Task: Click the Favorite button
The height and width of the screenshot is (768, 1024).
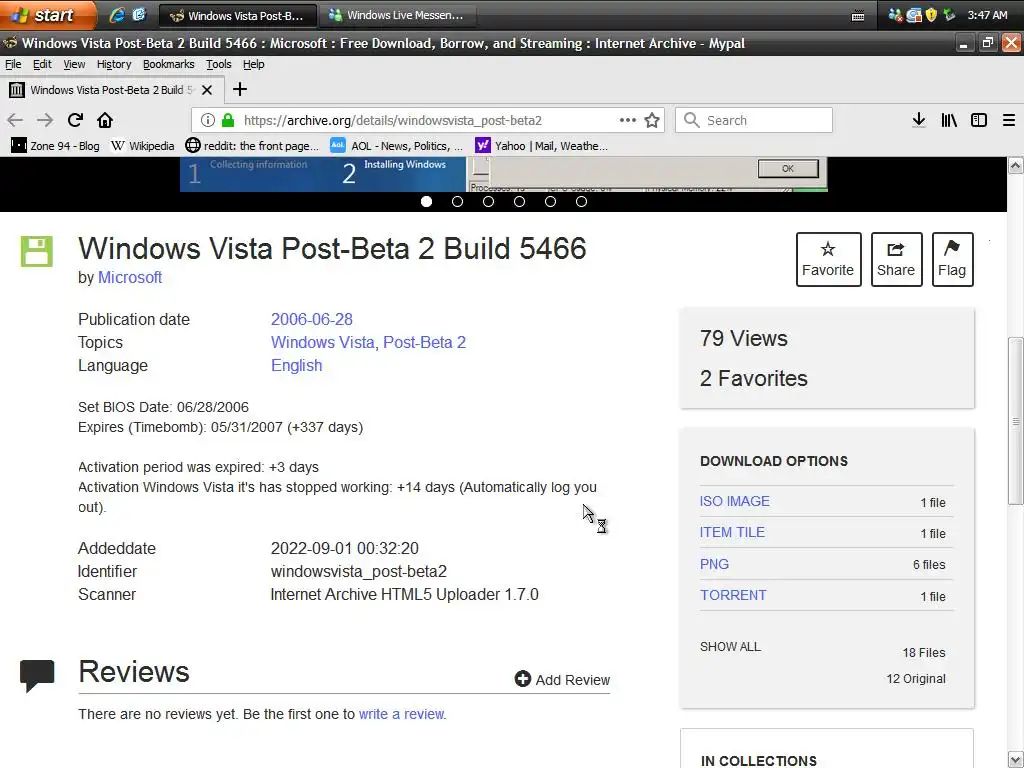Action: coord(828,259)
